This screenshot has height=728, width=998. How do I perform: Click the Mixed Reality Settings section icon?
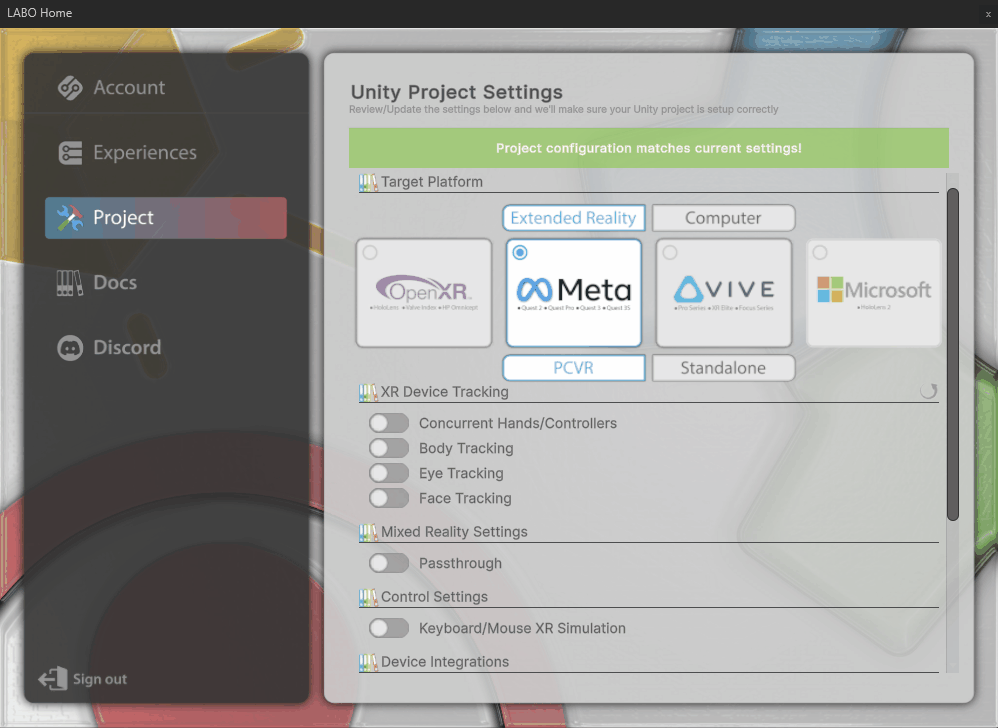(368, 533)
